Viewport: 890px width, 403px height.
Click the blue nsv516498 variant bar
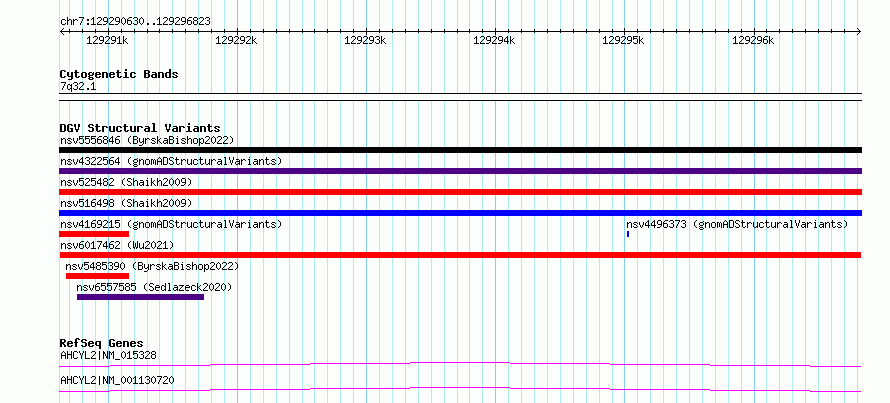(460, 213)
